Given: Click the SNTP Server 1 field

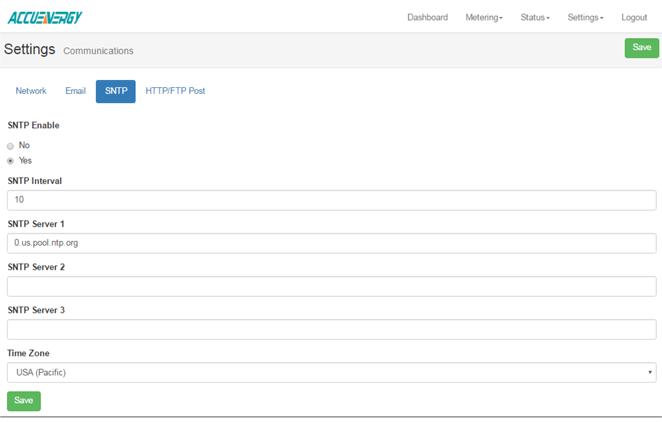Looking at the screenshot, I should click(x=331, y=243).
